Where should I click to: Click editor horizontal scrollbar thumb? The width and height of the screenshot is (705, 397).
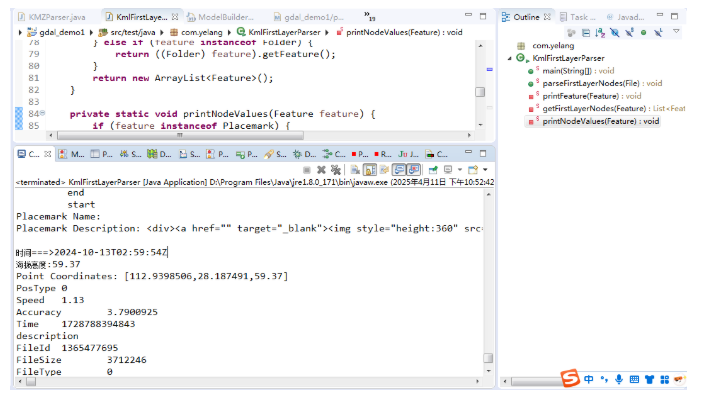point(180,135)
